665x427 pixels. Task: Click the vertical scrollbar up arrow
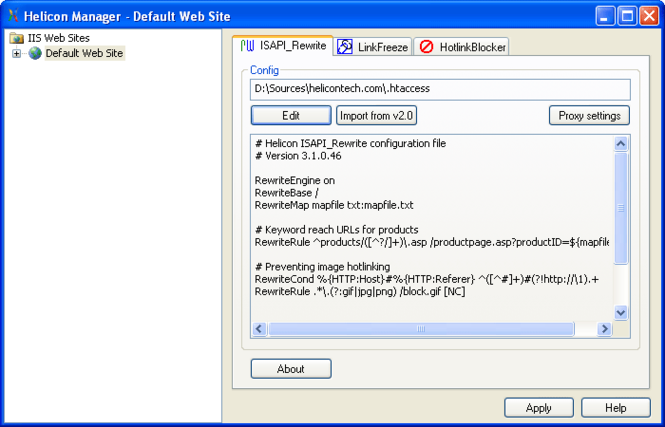[x=620, y=144]
